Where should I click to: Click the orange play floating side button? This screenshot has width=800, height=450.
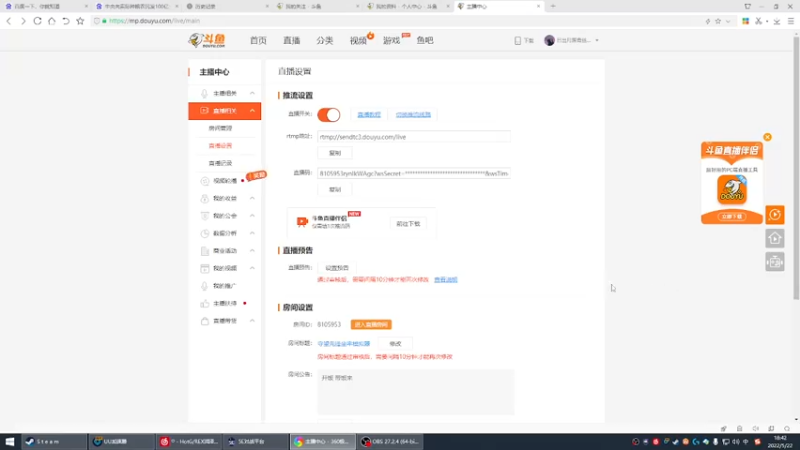774,215
